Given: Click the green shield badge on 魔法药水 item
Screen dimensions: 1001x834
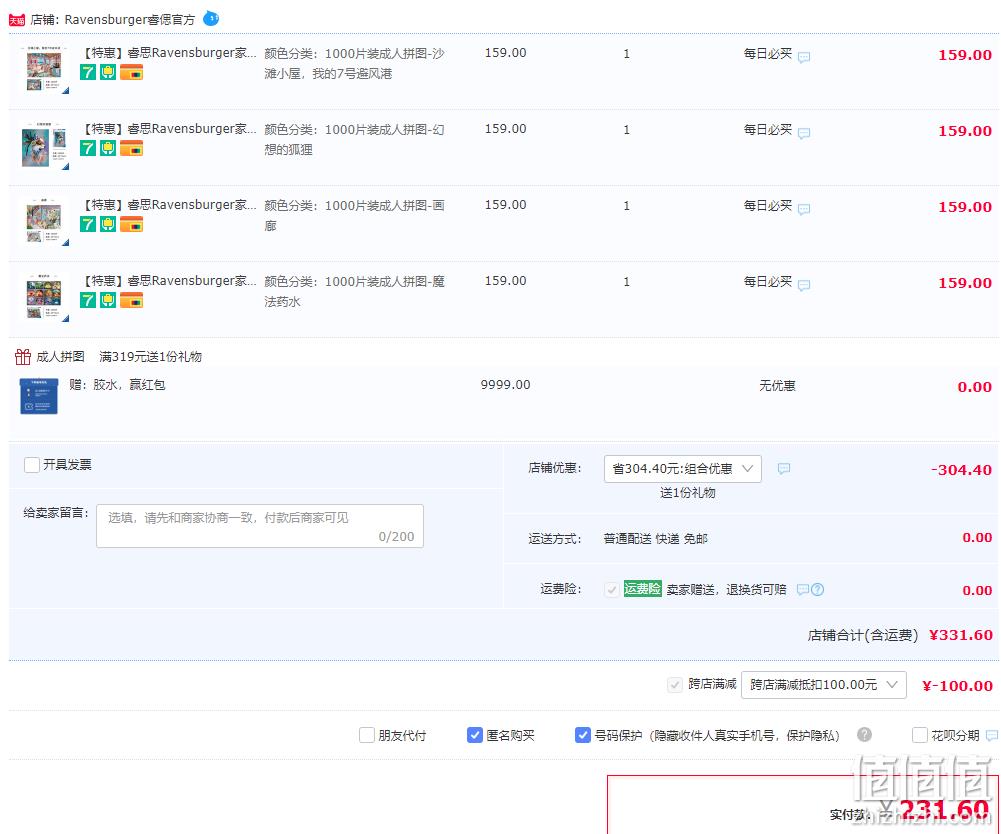Looking at the screenshot, I should click(108, 301).
